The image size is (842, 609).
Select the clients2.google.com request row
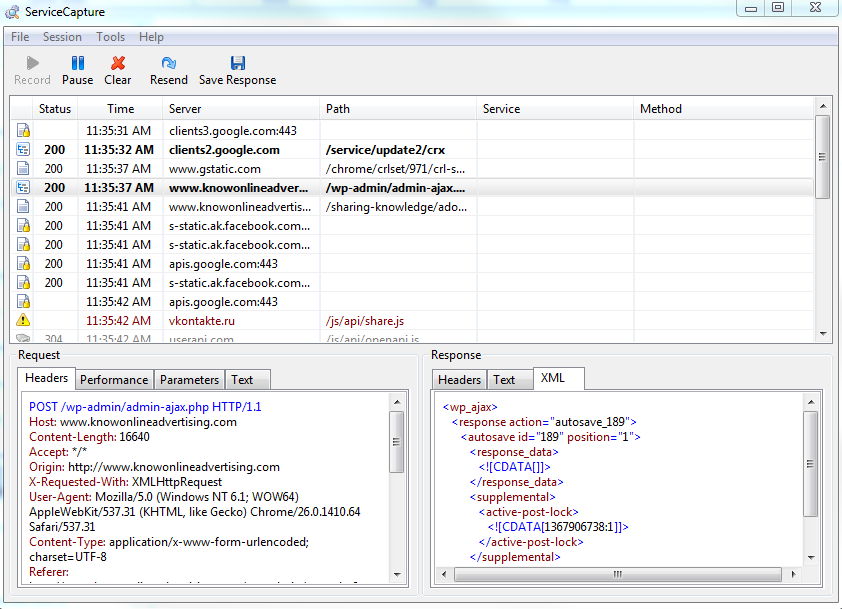[x=224, y=150]
